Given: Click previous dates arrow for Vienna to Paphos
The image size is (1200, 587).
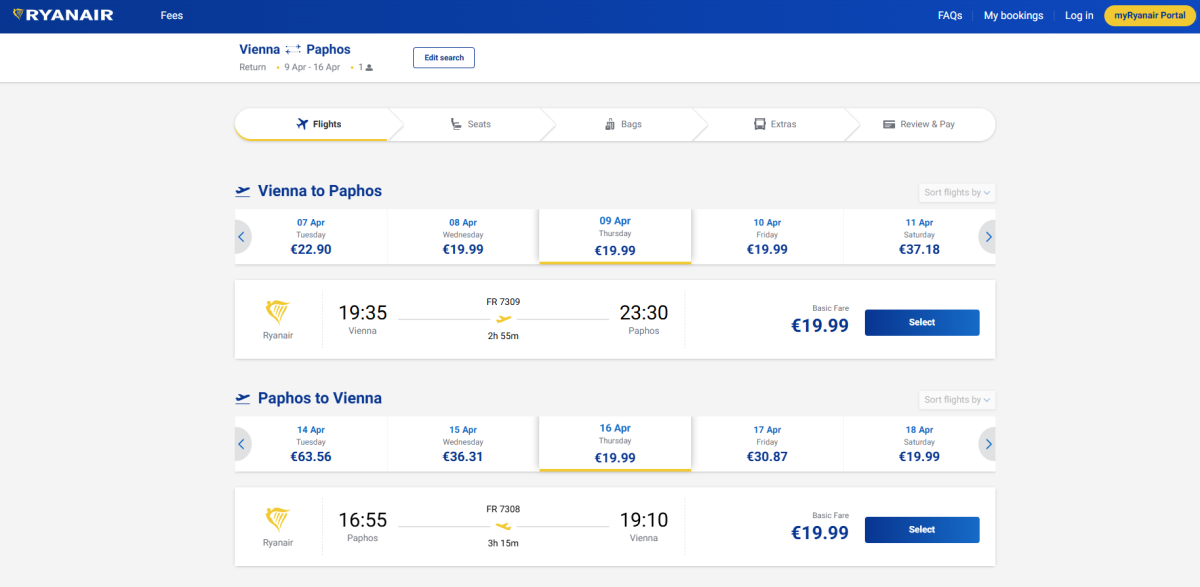Looking at the screenshot, I should [x=241, y=237].
